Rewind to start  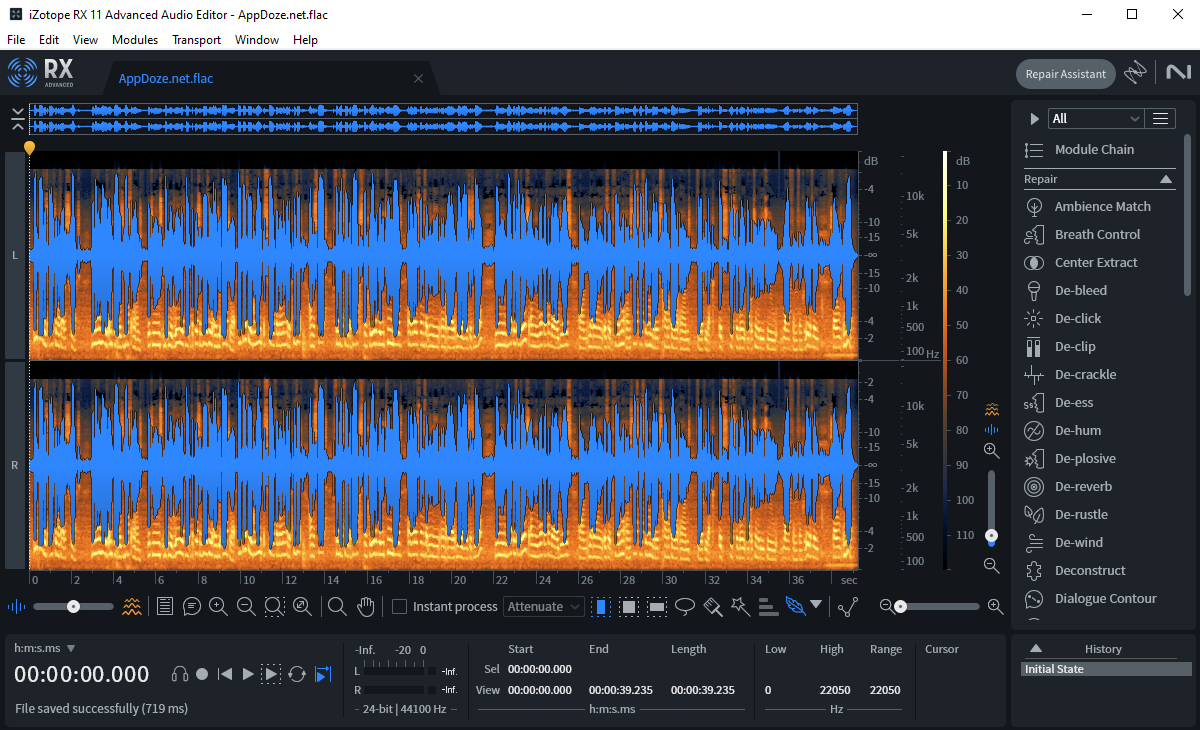[225, 674]
